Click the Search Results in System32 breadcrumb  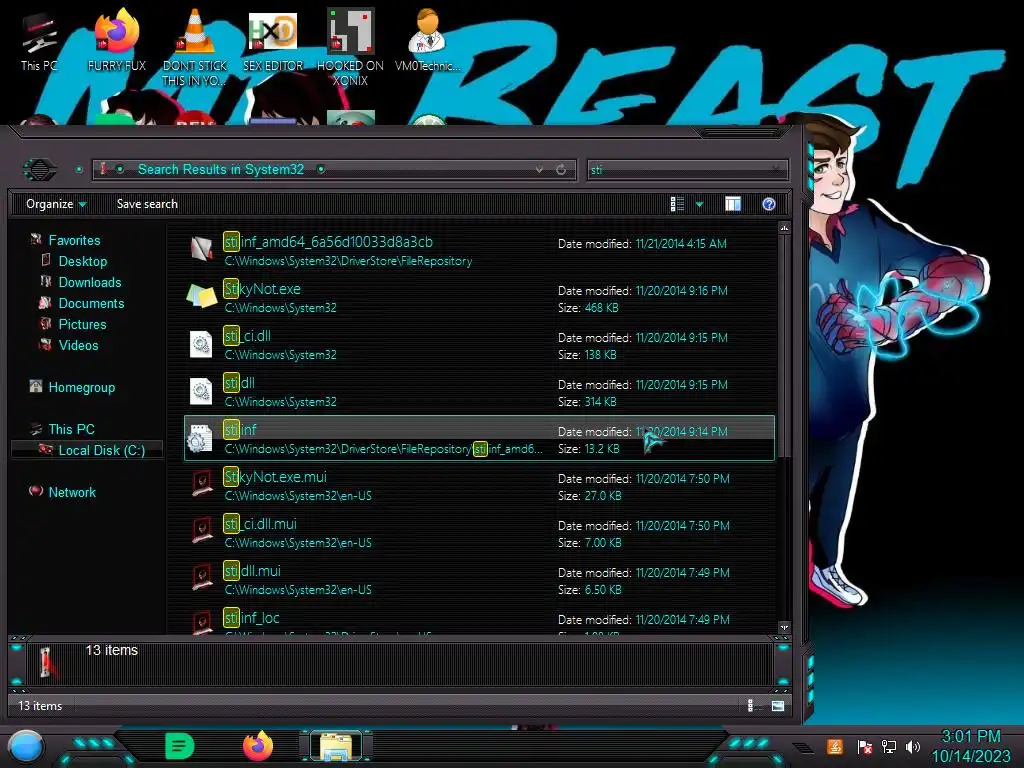coord(221,169)
